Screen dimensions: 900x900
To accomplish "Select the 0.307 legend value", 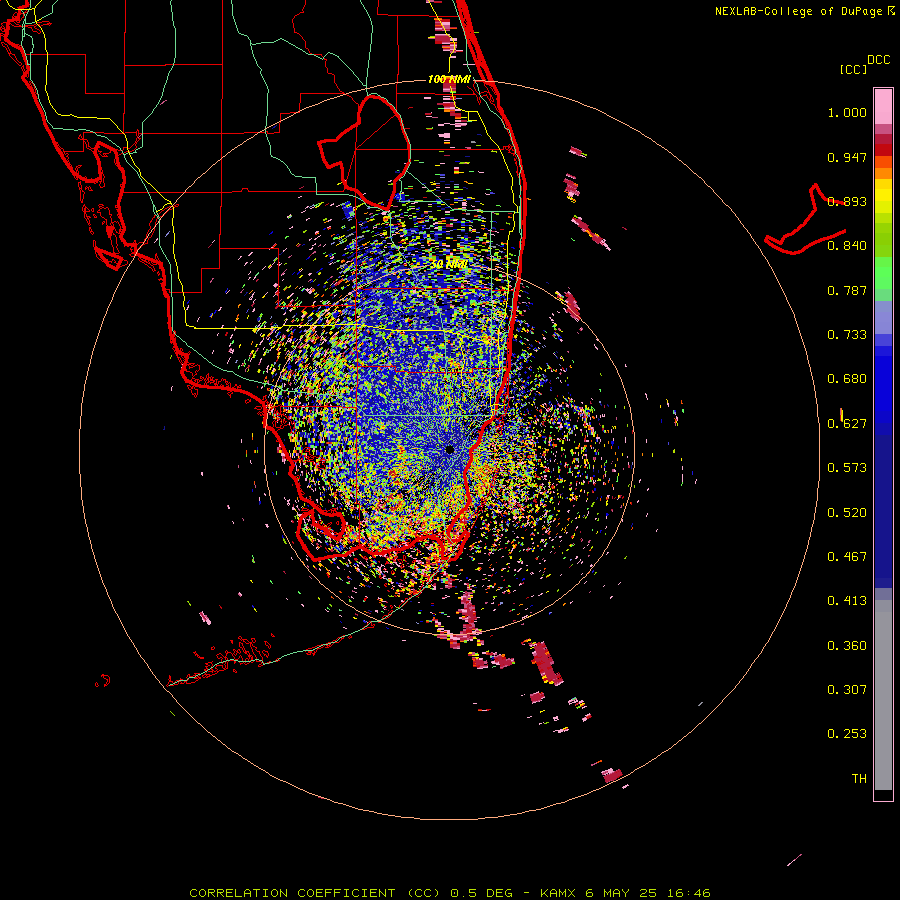I will pos(847,690).
